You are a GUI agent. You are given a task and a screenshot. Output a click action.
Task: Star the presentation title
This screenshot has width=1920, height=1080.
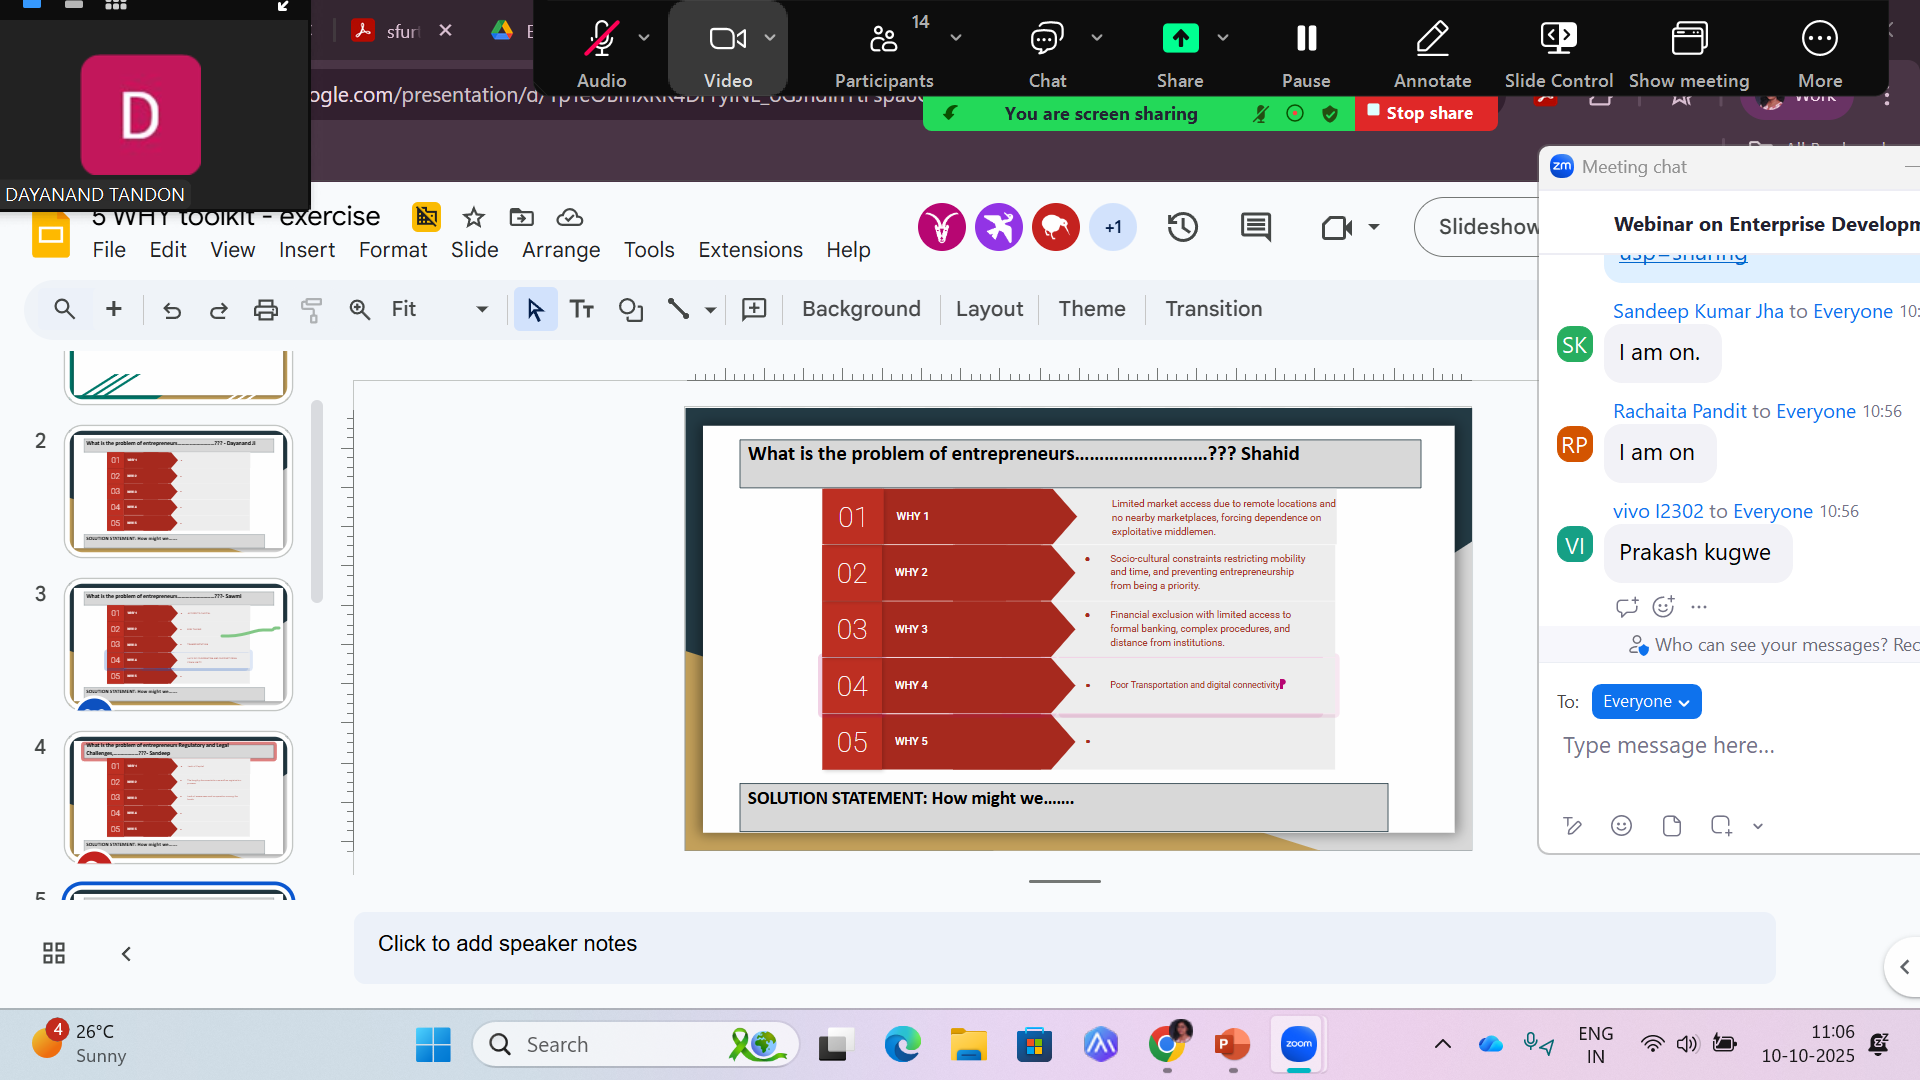click(x=474, y=217)
